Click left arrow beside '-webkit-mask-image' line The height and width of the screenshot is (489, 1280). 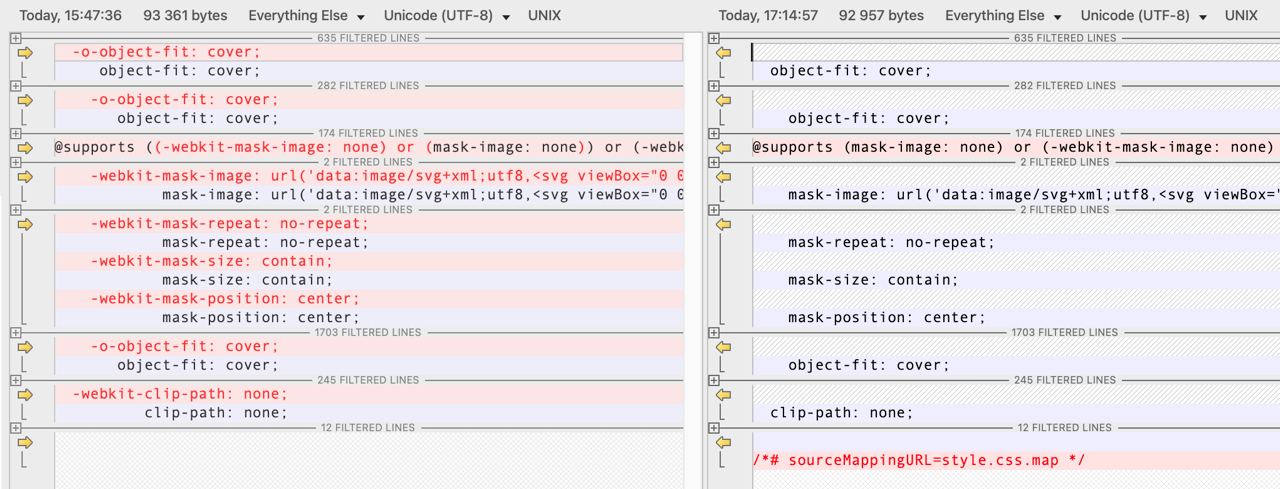[26, 176]
